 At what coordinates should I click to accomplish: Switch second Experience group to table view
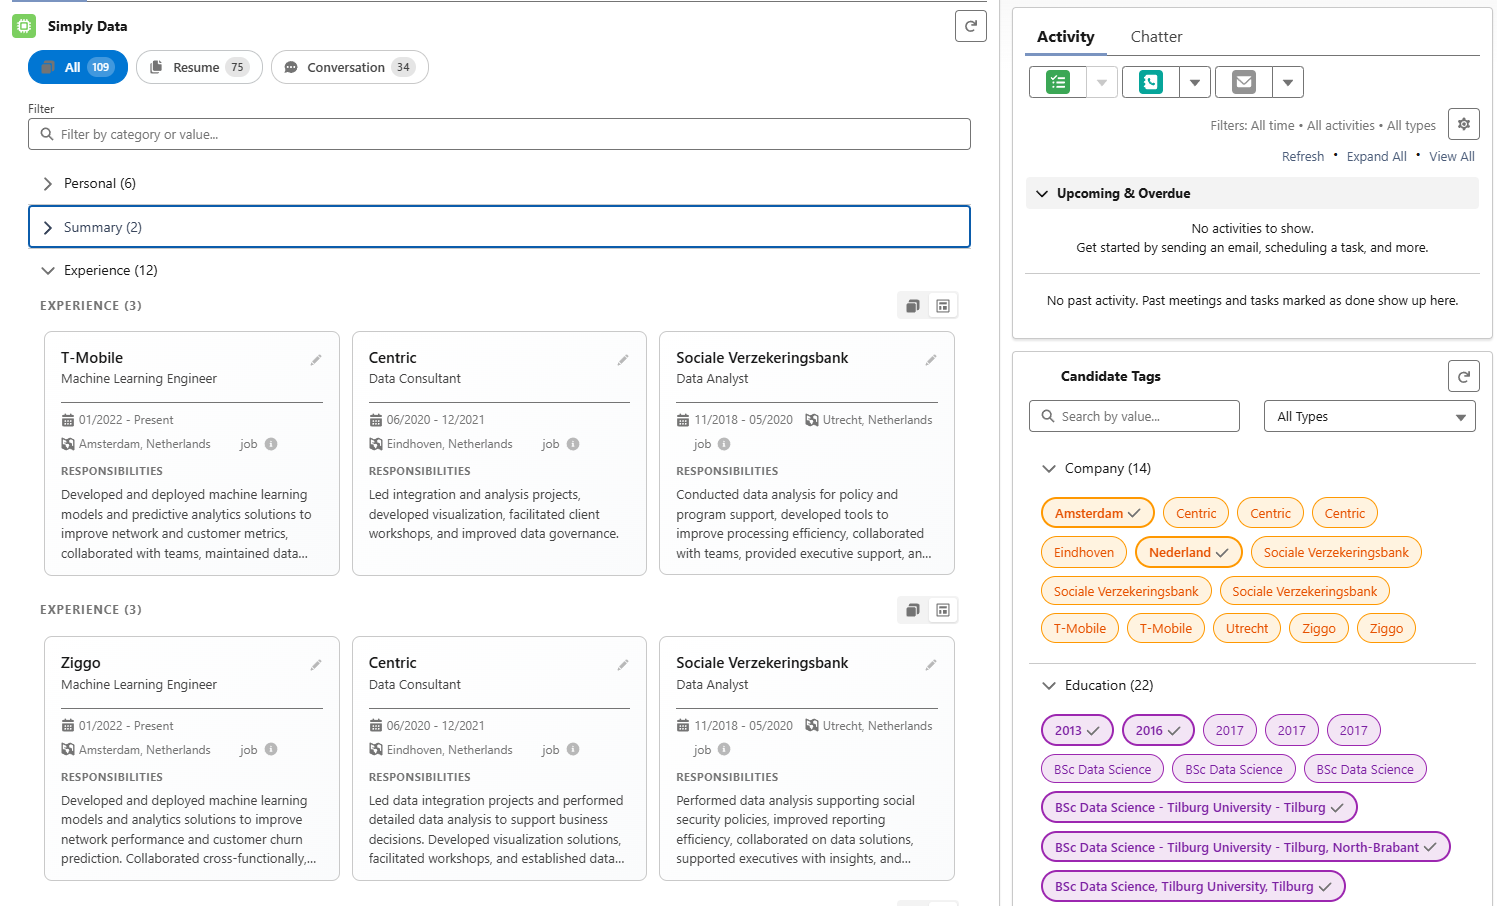[942, 609]
